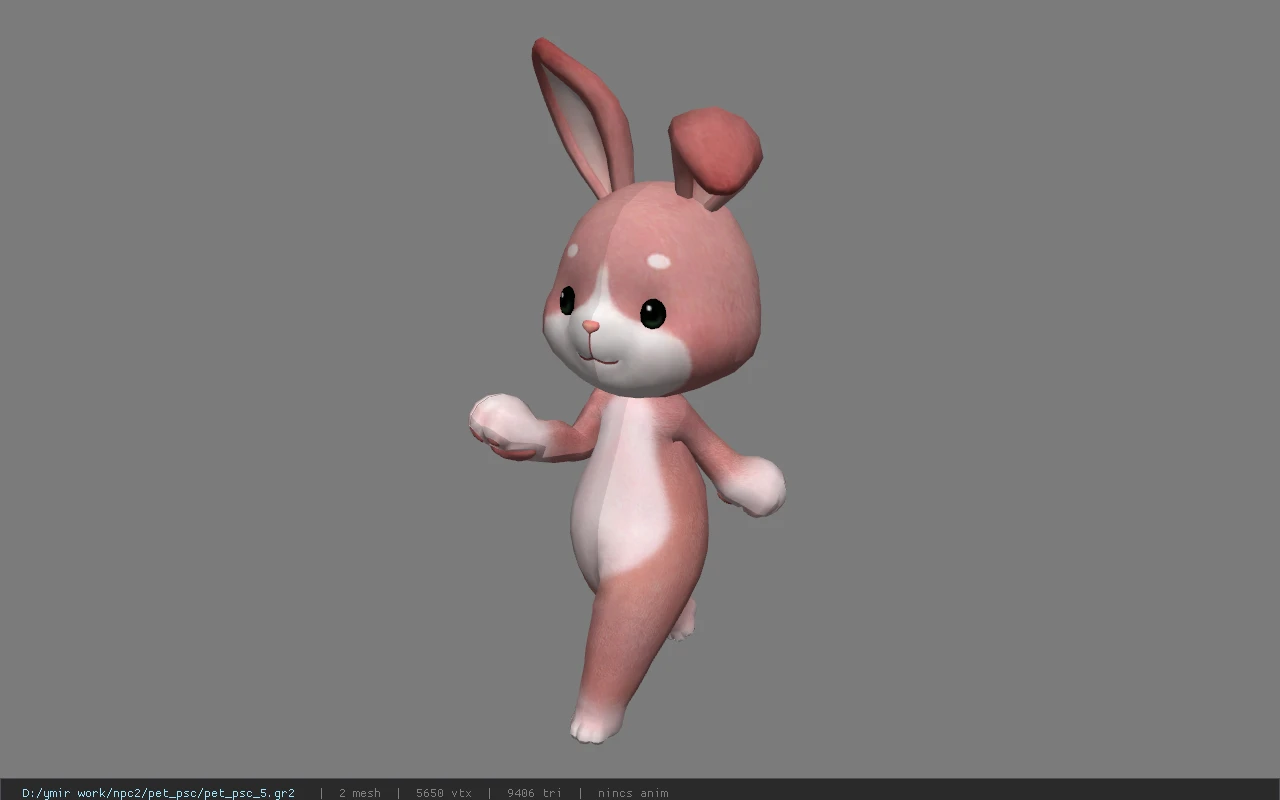Click the "5650 vtx" vertex count
Image resolution: width=1280 pixels, height=800 pixels.
(443, 793)
